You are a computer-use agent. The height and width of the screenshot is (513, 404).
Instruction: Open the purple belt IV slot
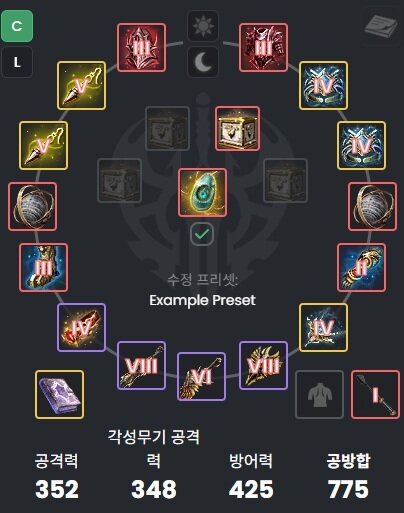click(82, 327)
